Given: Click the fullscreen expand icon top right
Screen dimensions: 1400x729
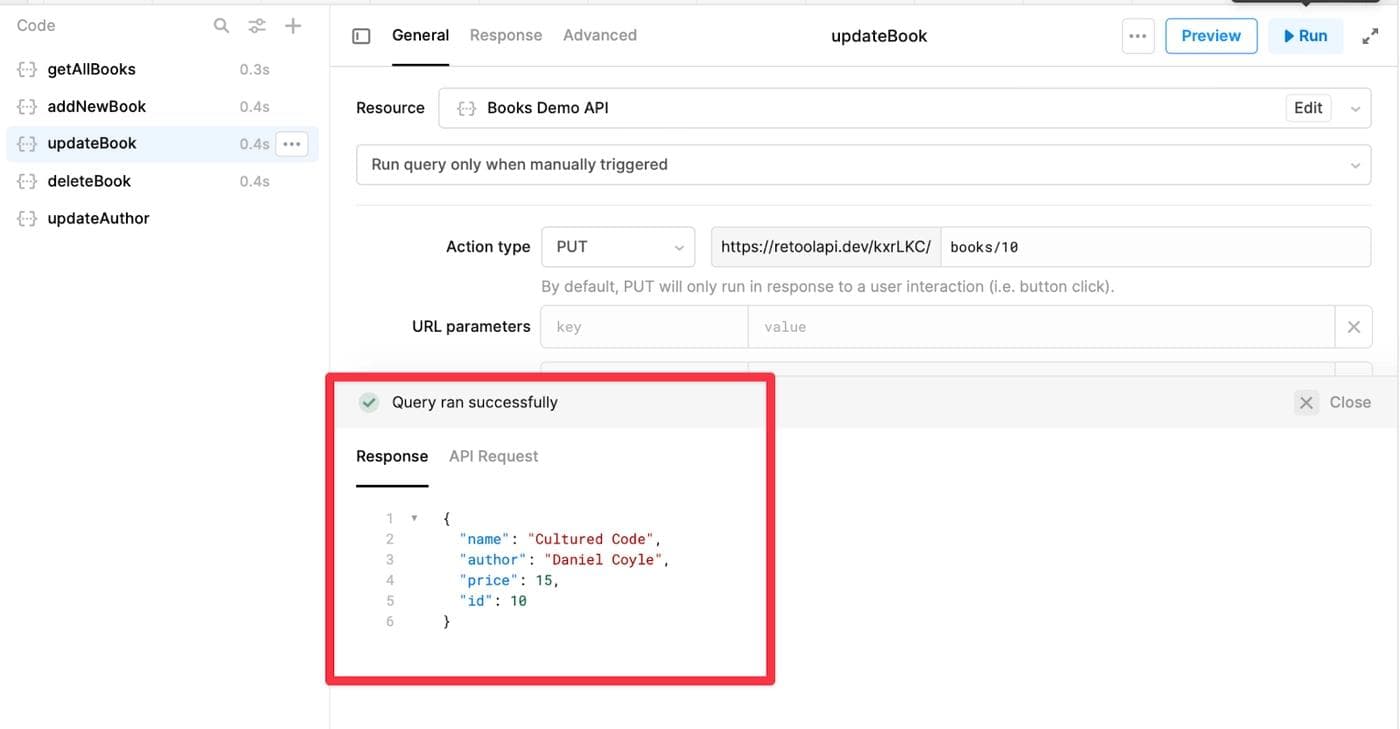Looking at the screenshot, I should pos(1369,34).
